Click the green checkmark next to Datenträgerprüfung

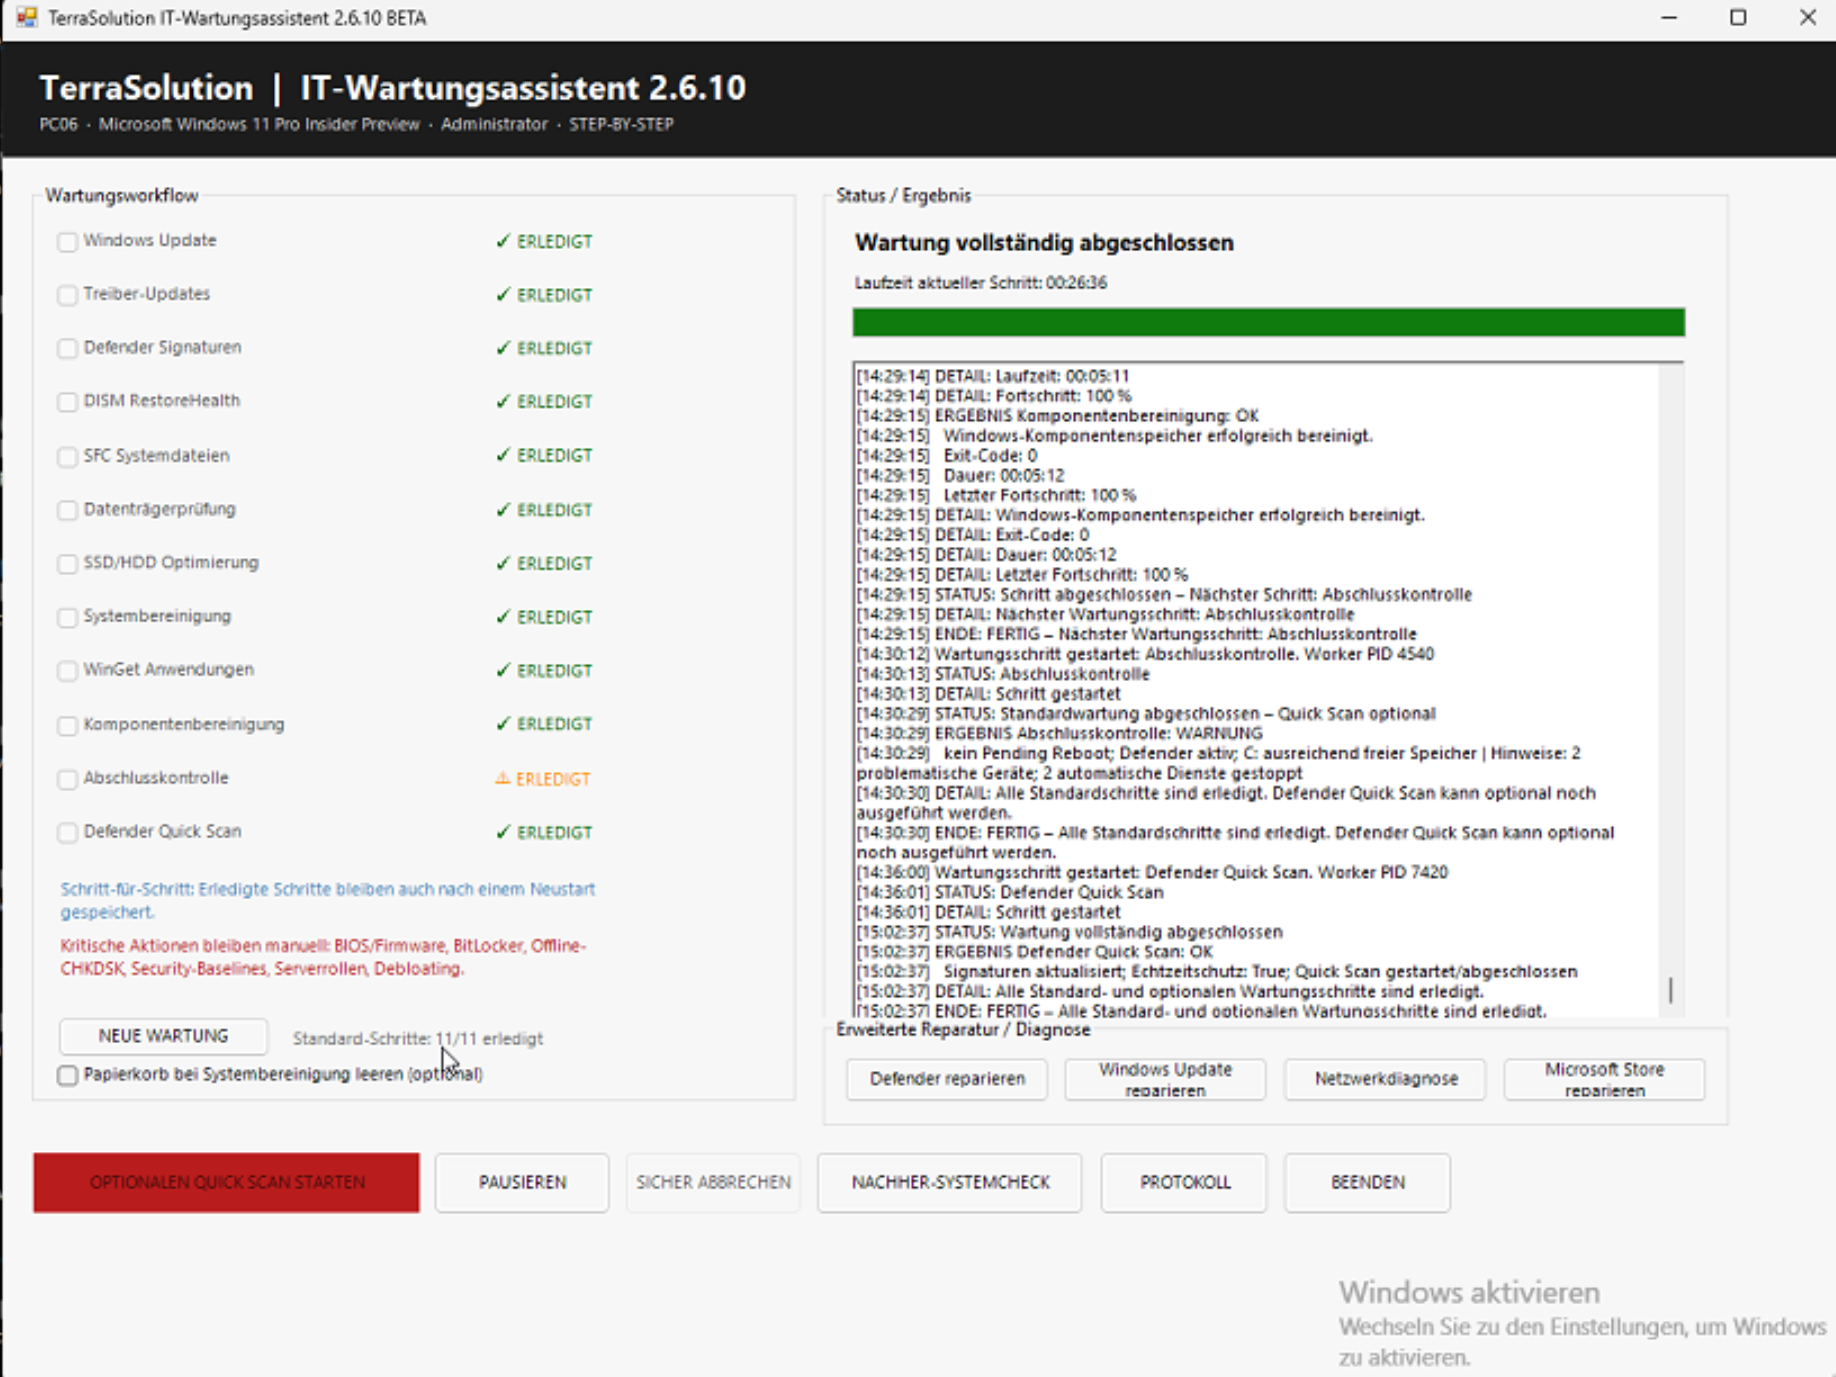503,510
